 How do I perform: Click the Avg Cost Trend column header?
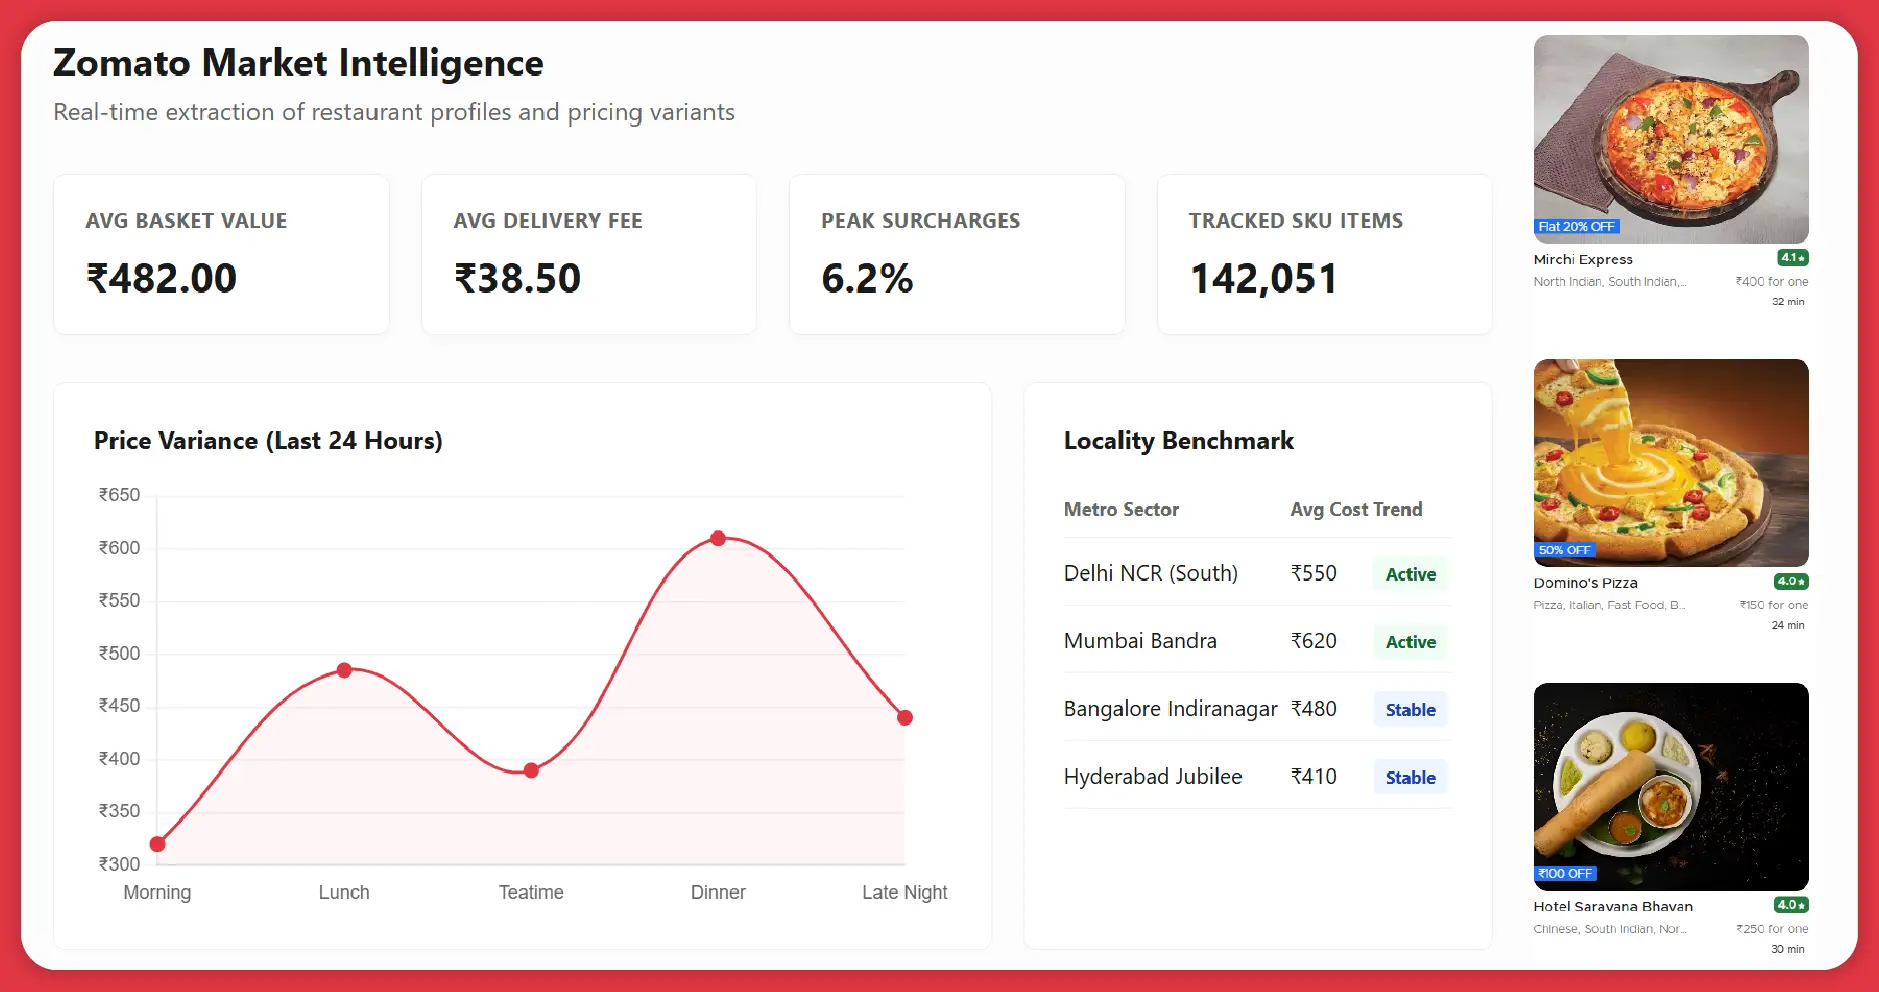coord(1355,510)
